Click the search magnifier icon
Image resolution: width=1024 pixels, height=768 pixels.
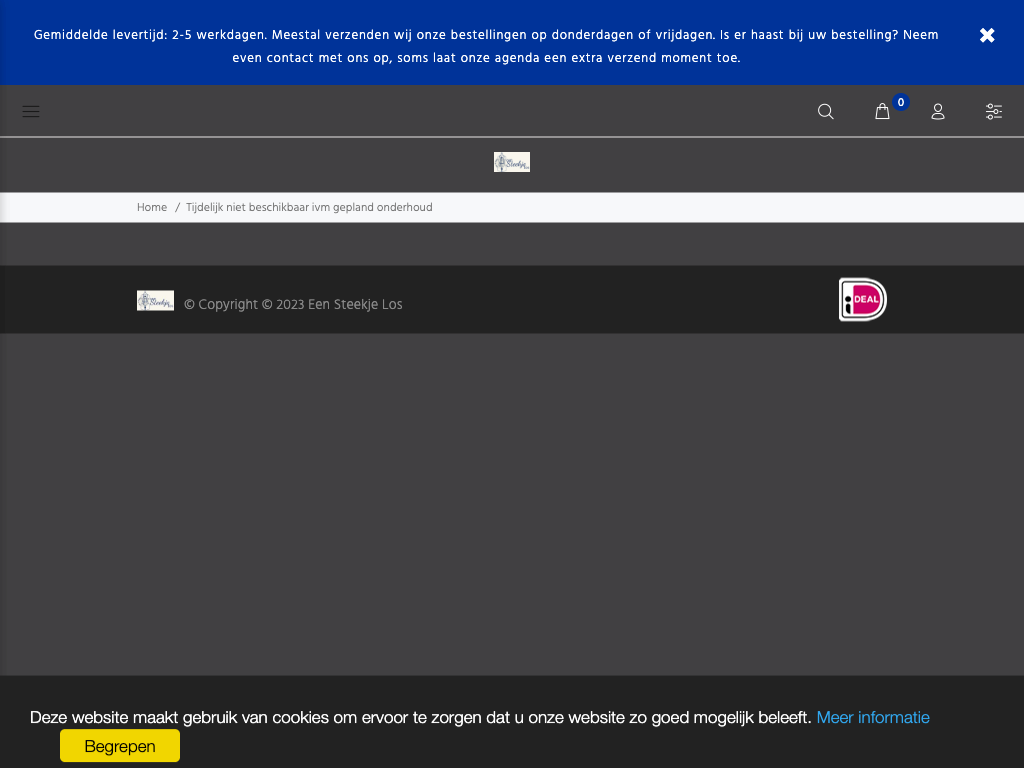(x=825, y=111)
